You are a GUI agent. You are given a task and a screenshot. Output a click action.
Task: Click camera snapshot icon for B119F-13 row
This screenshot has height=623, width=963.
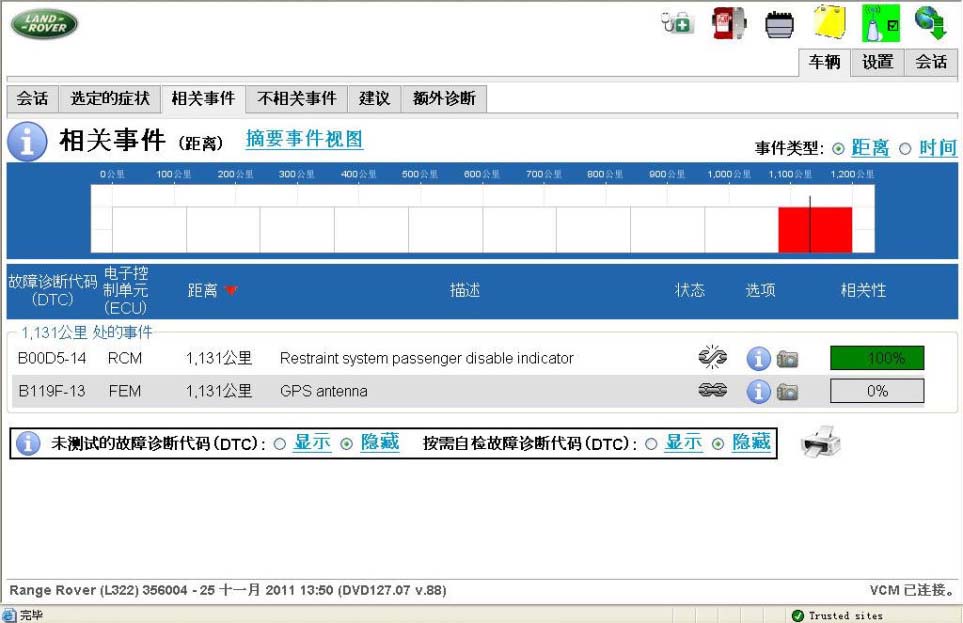coord(787,391)
